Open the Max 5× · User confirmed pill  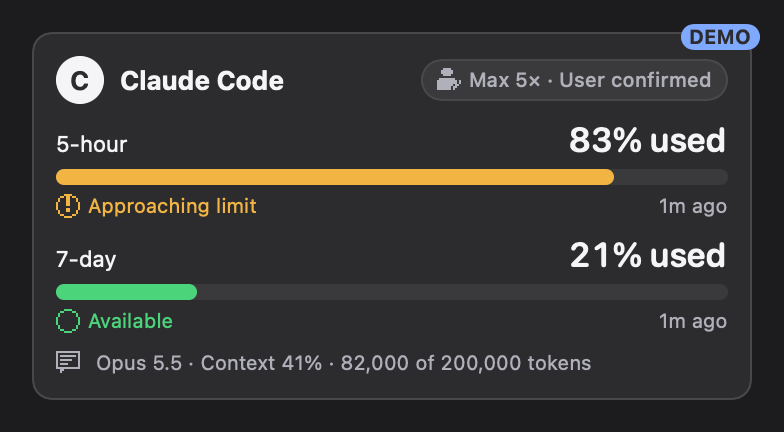pos(574,80)
